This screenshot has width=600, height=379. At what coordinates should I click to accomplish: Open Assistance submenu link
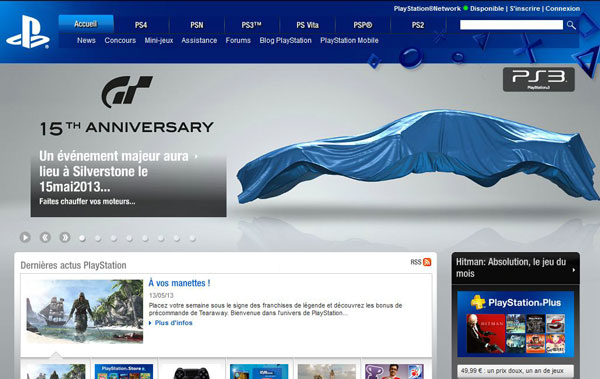pyautogui.click(x=199, y=41)
